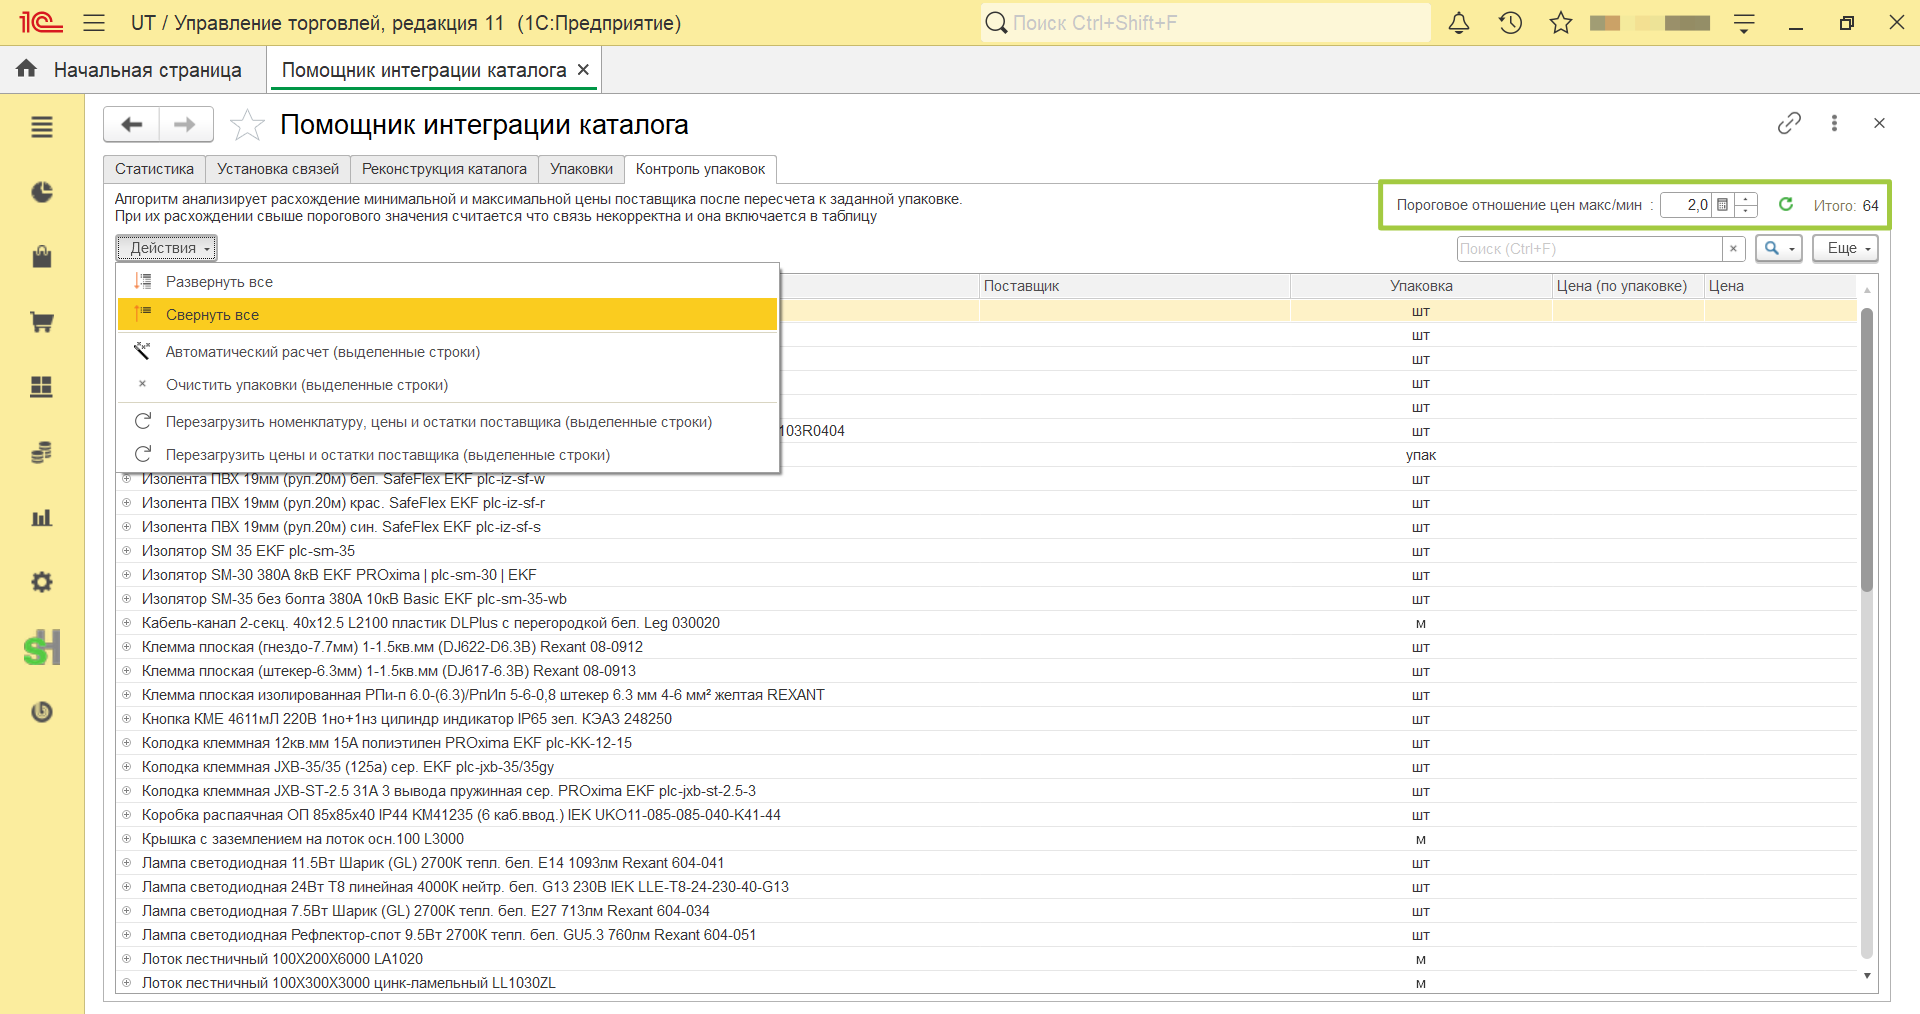This screenshot has width=1920, height=1014.
Task: Copy link using the chain icon
Action: click(1789, 123)
